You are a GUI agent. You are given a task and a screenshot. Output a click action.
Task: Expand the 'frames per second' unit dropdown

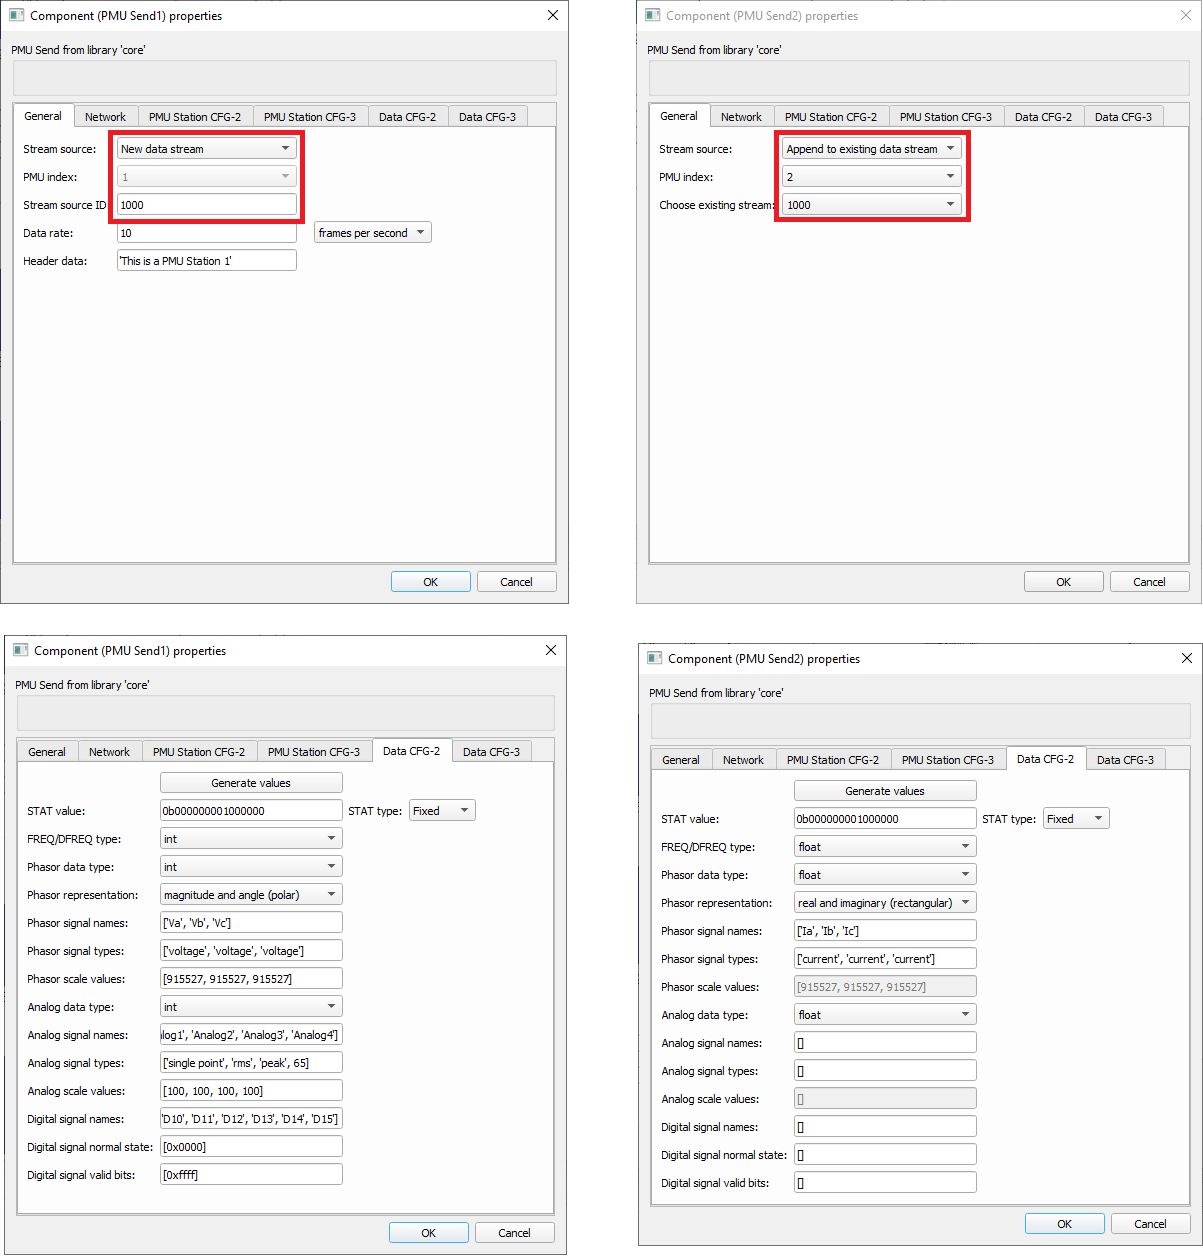(x=372, y=233)
